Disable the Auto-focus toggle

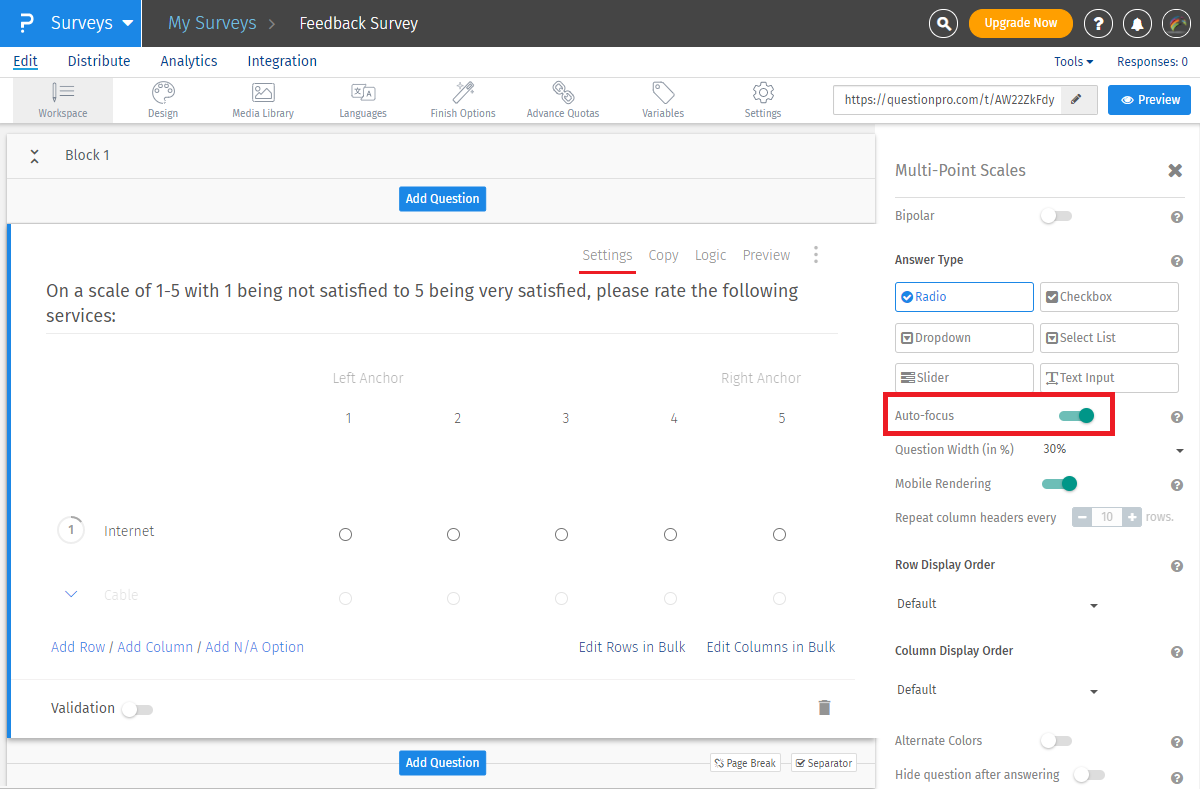[1076, 415]
